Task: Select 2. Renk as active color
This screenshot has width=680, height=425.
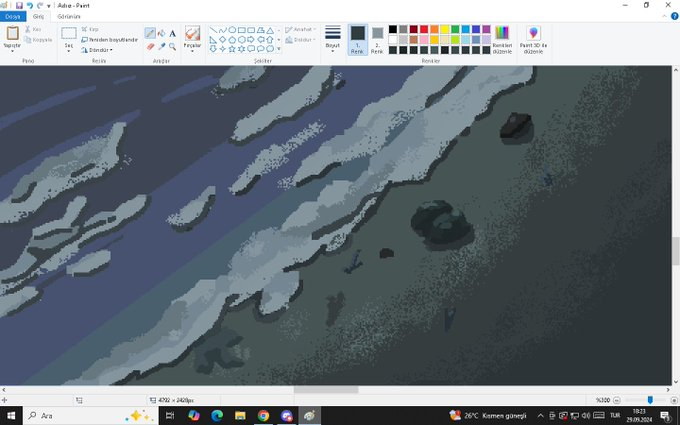Action: coord(377,39)
